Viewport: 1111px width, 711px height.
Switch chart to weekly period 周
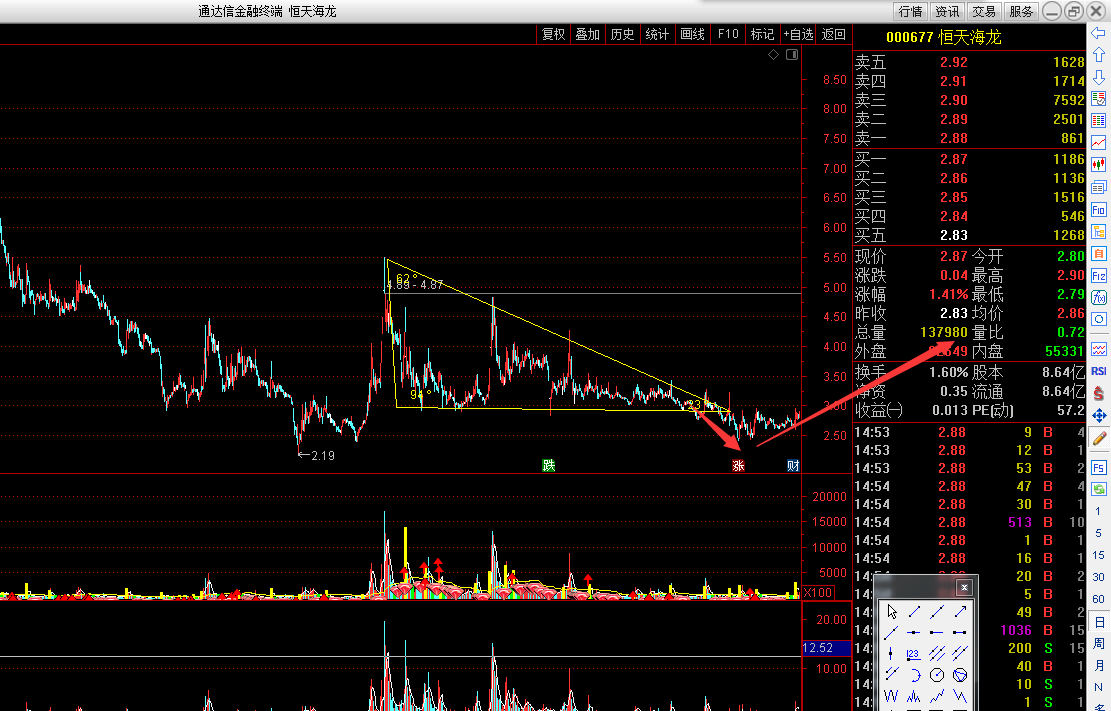coord(1099,643)
